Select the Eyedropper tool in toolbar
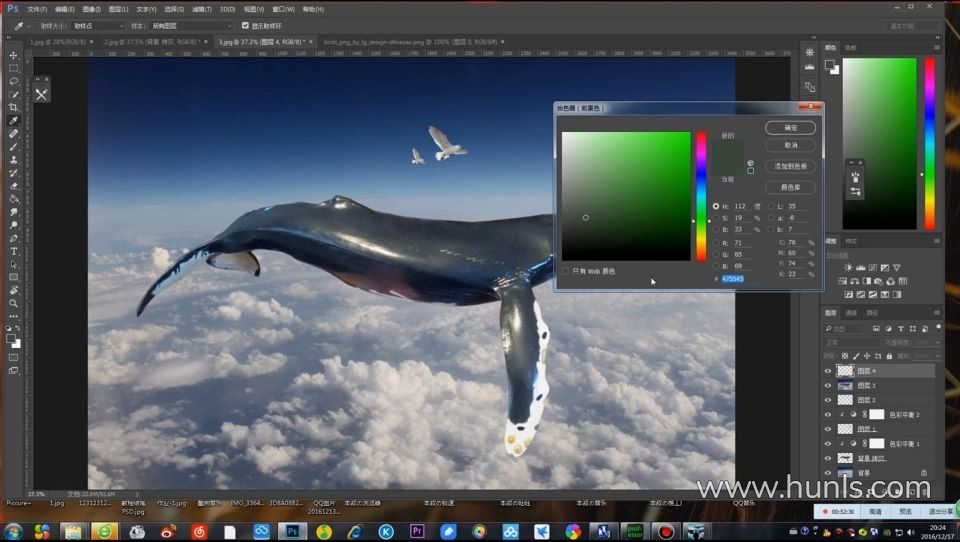Screen dimensions: 960x542 click(x=13, y=120)
